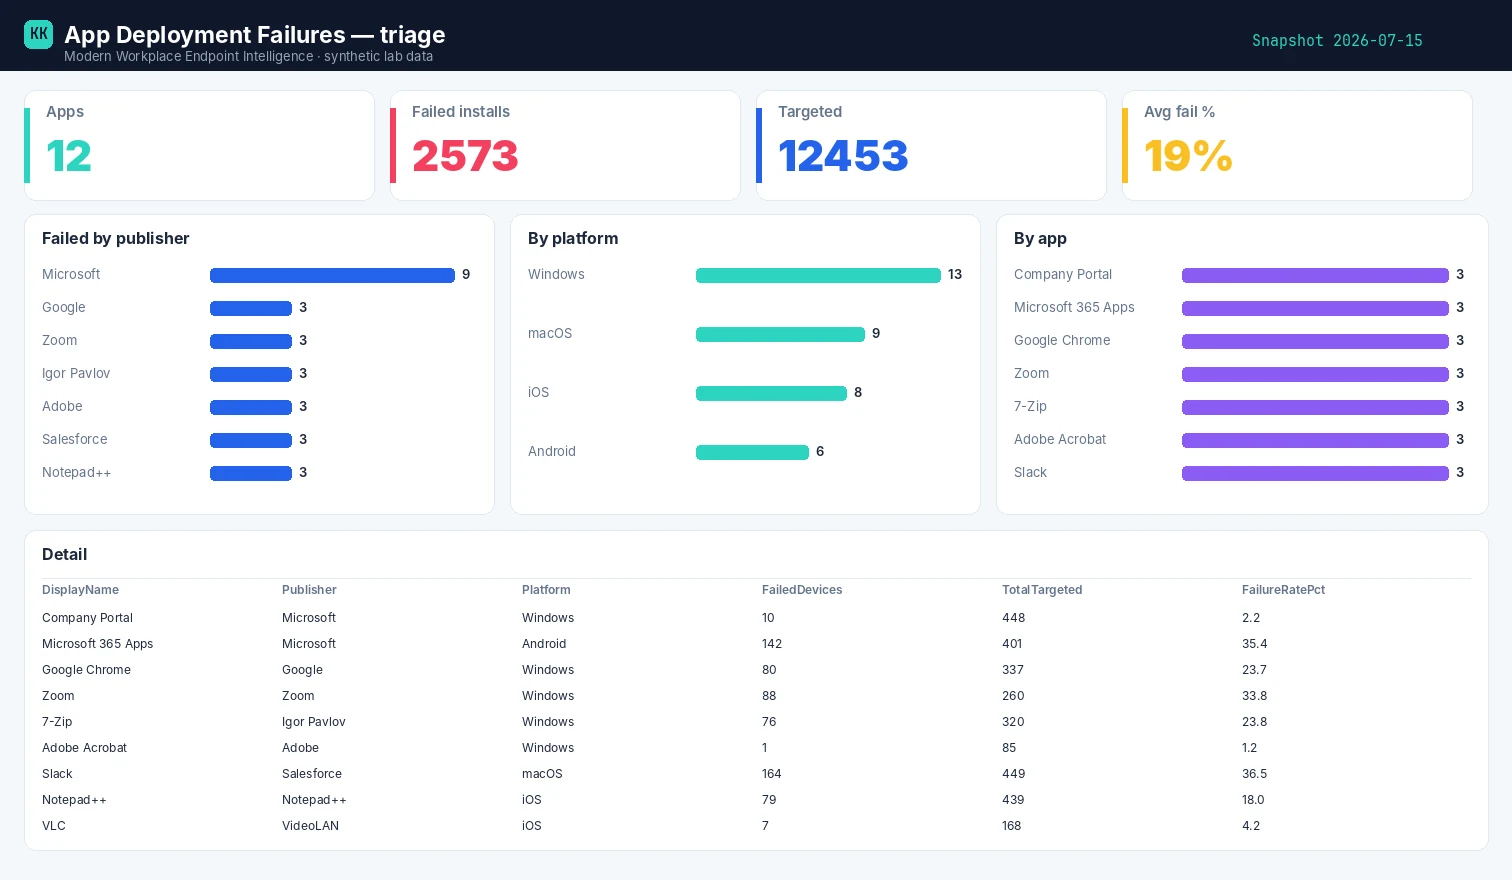Select the Snapshot 2026-07-15 date label
The width and height of the screenshot is (1512, 880).
pyautogui.click(x=1337, y=41)
